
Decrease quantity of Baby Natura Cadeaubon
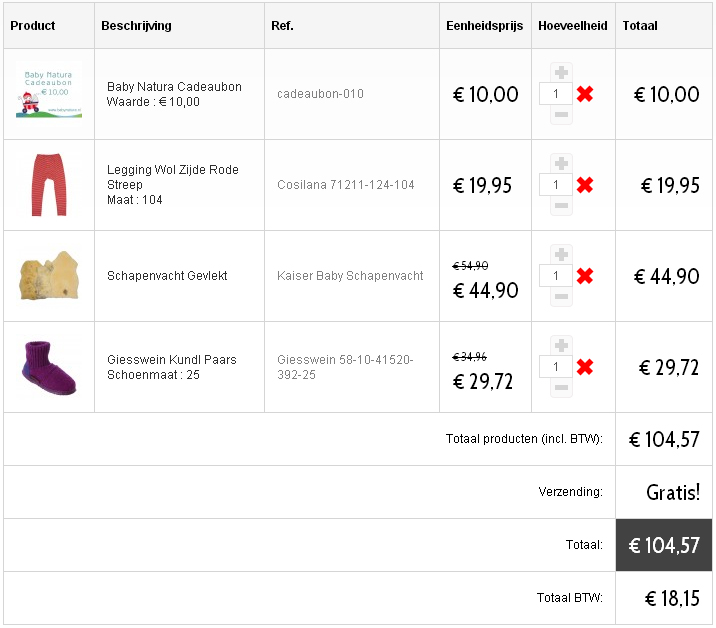tap(561, 115)
